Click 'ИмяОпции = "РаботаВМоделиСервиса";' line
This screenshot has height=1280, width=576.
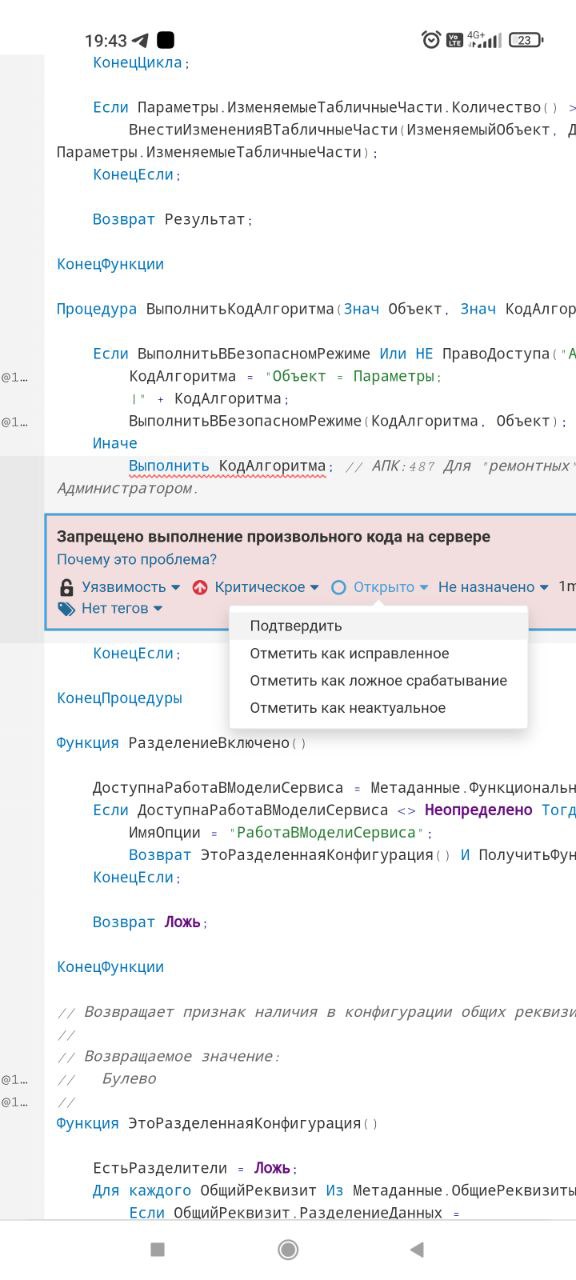[281, 832]
